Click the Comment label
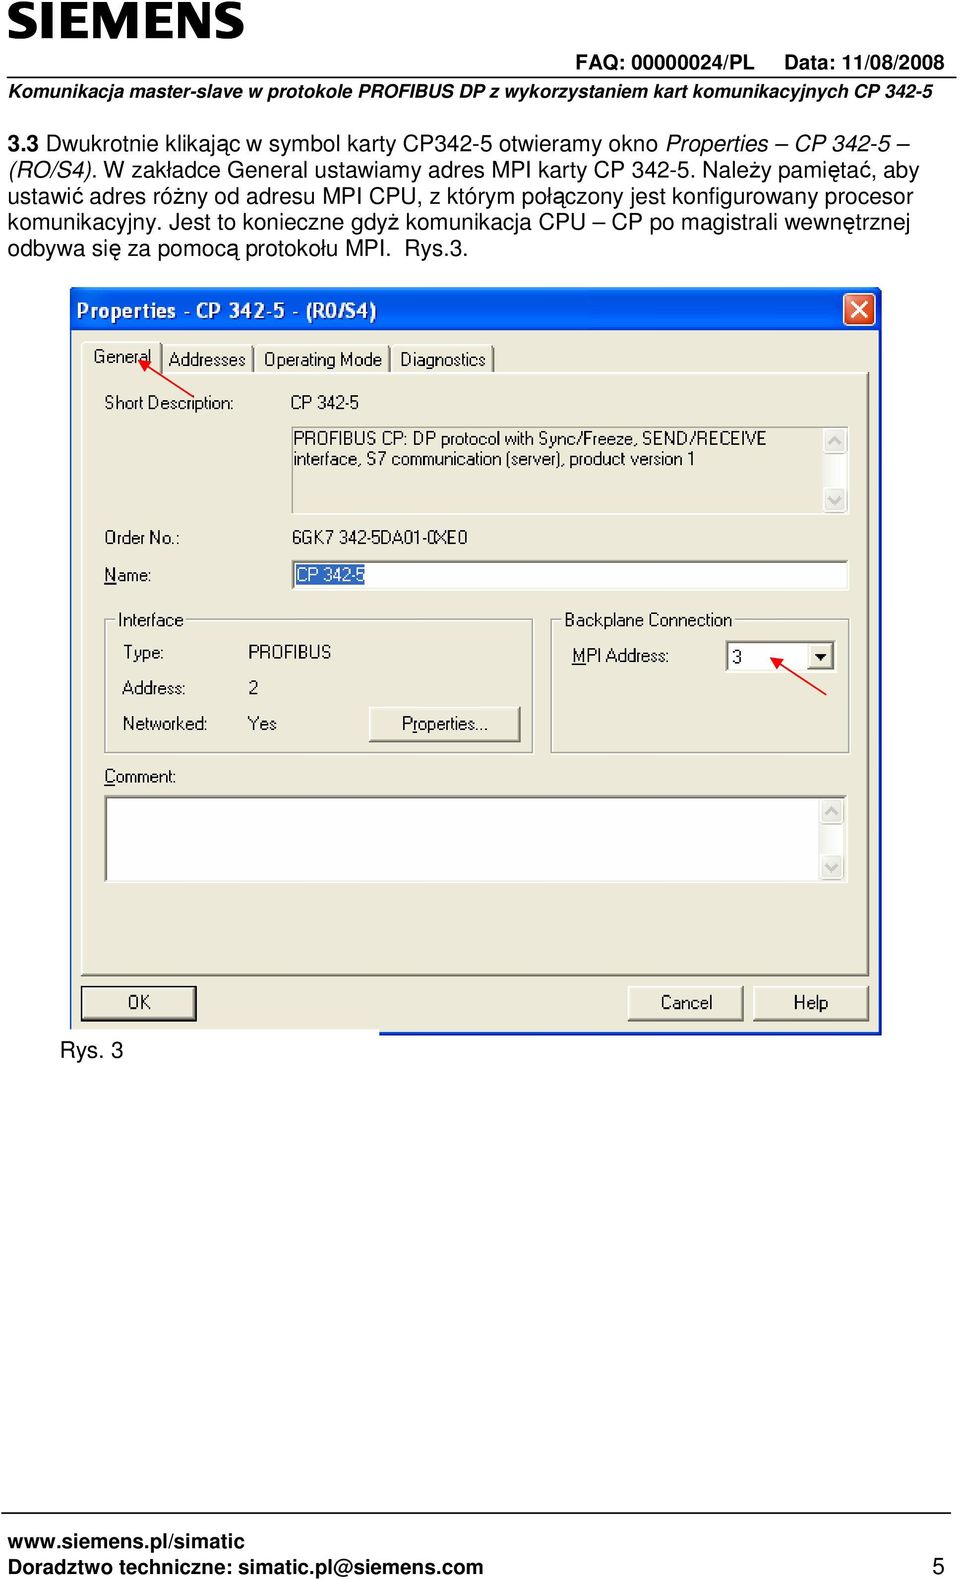Screen dimensions: 960x1579 (140, 776)
